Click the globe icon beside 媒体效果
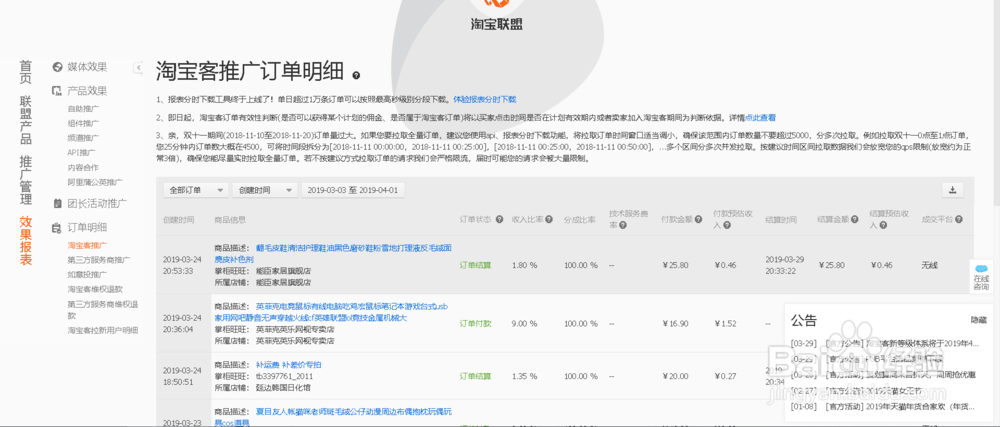This screenshot has width=1000, height=427. coord(57,67)
